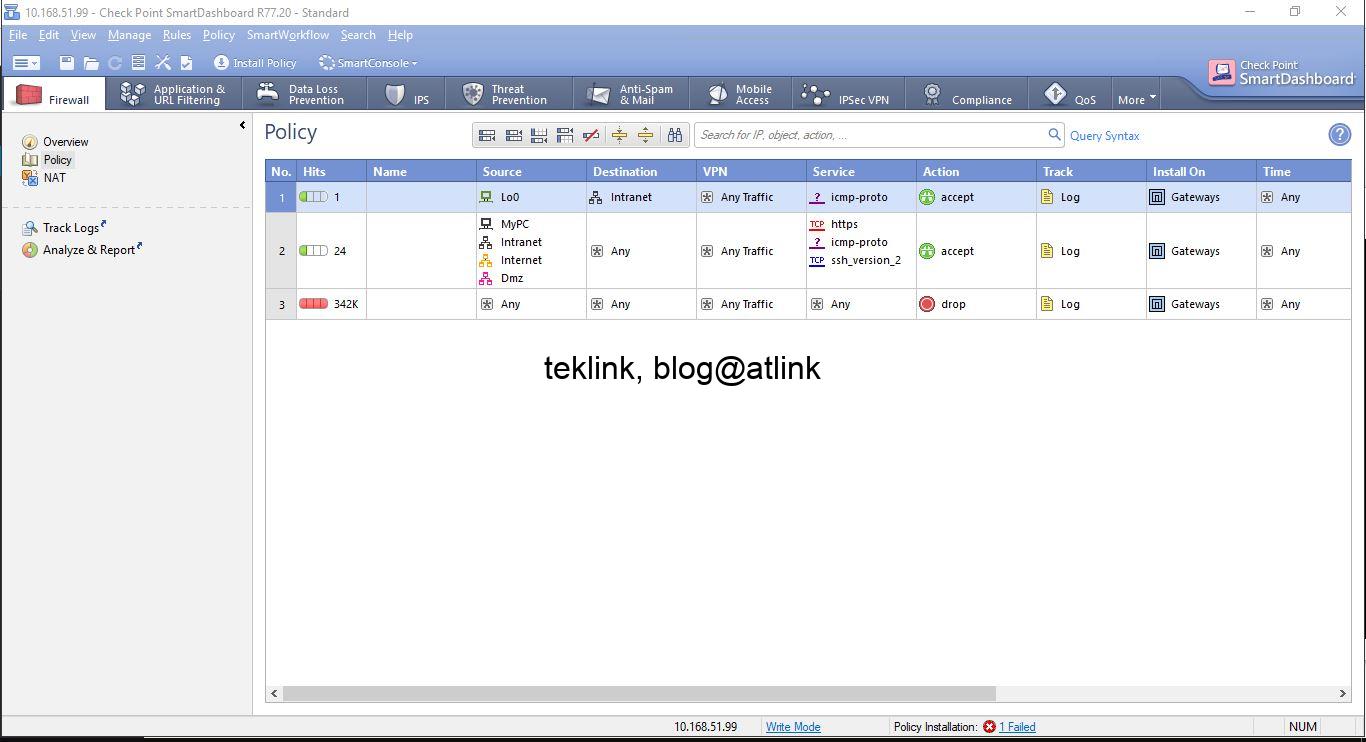Screen dimensions: 1366x742
Task: Select the NAT entry in left panel
Action: pyautogui.click(x=54, y=177)
